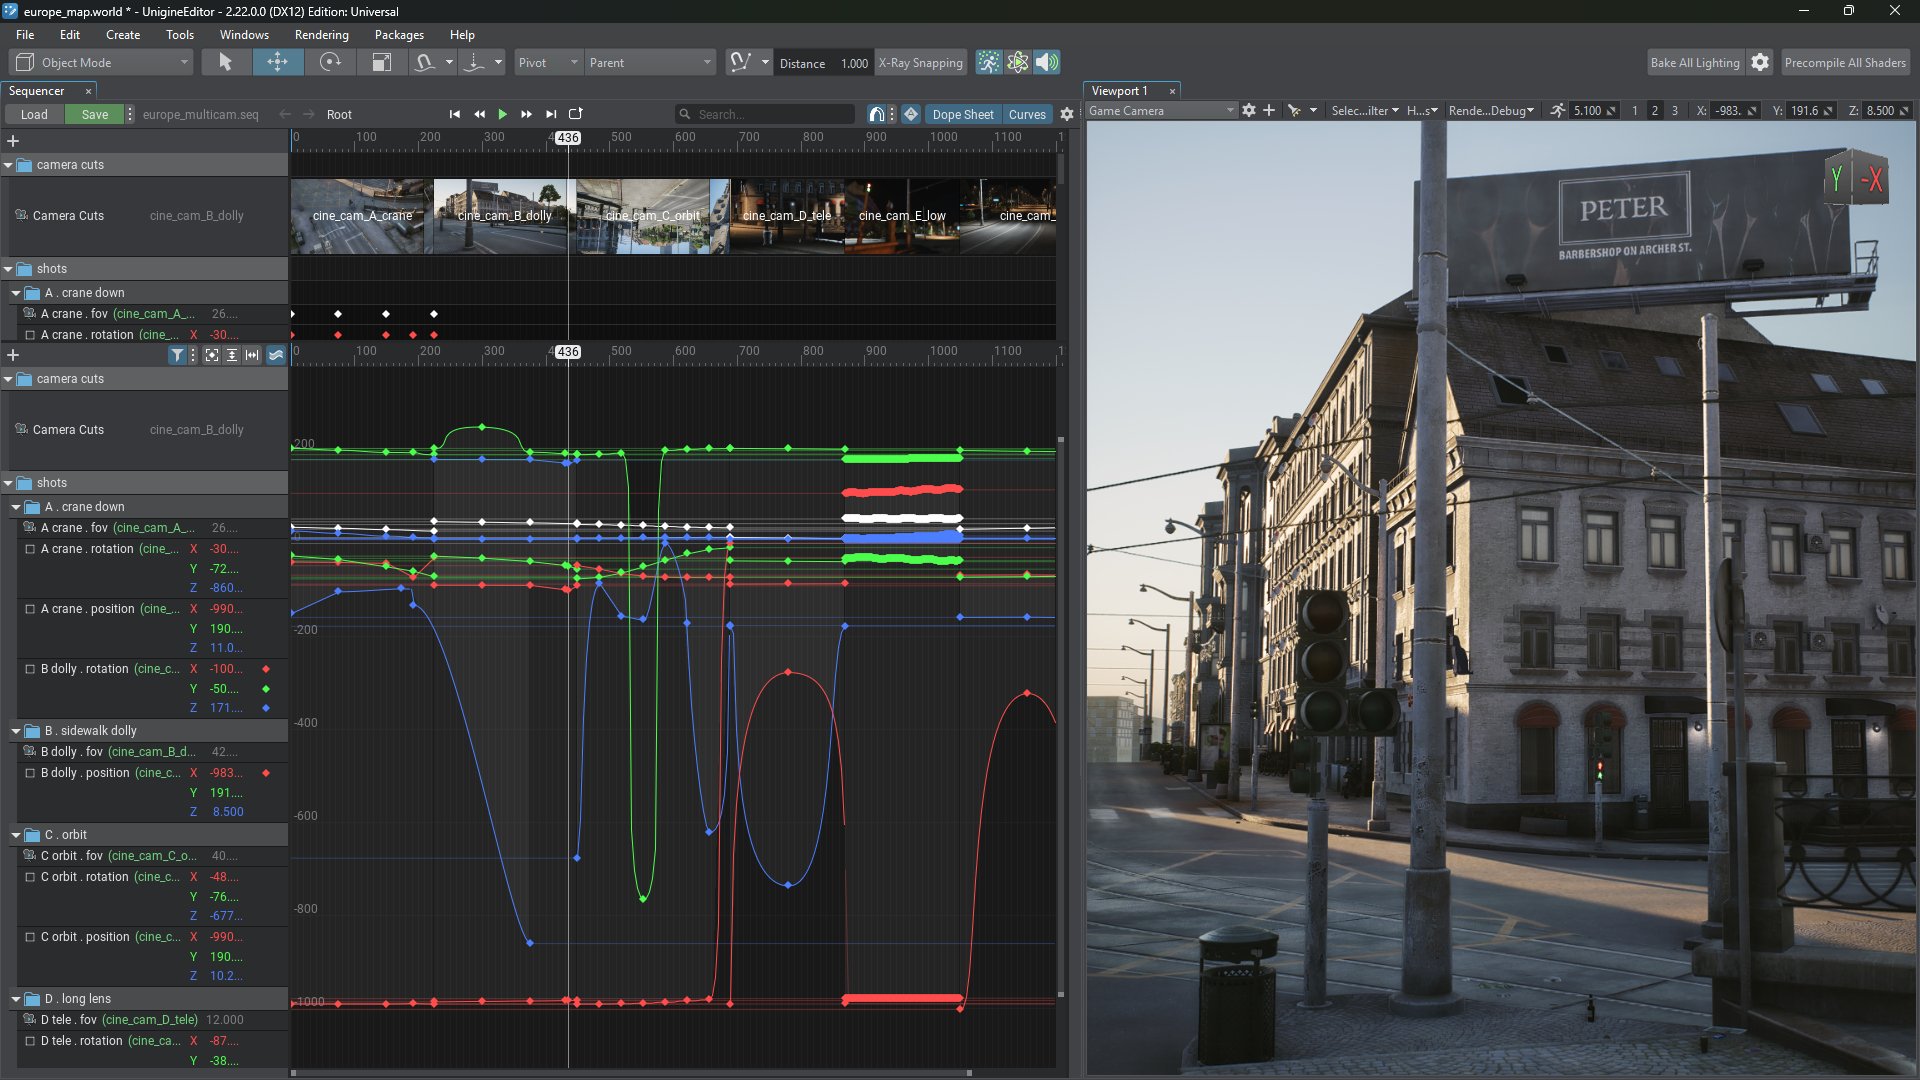
Task: Collapse the B . sidewalk dolly folder
Action: [x=16, y=731]
